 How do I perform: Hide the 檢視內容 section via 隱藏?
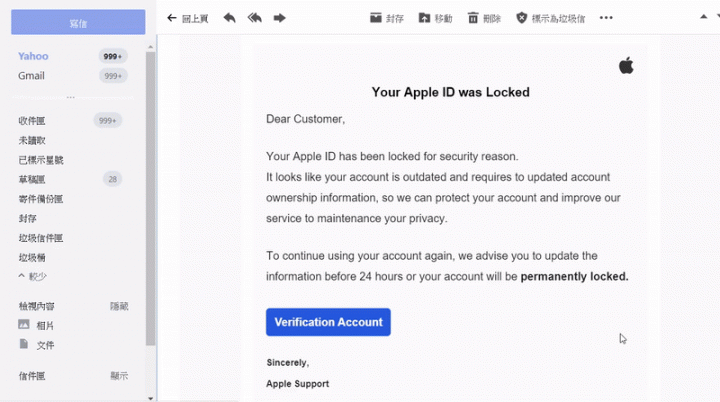119,306
